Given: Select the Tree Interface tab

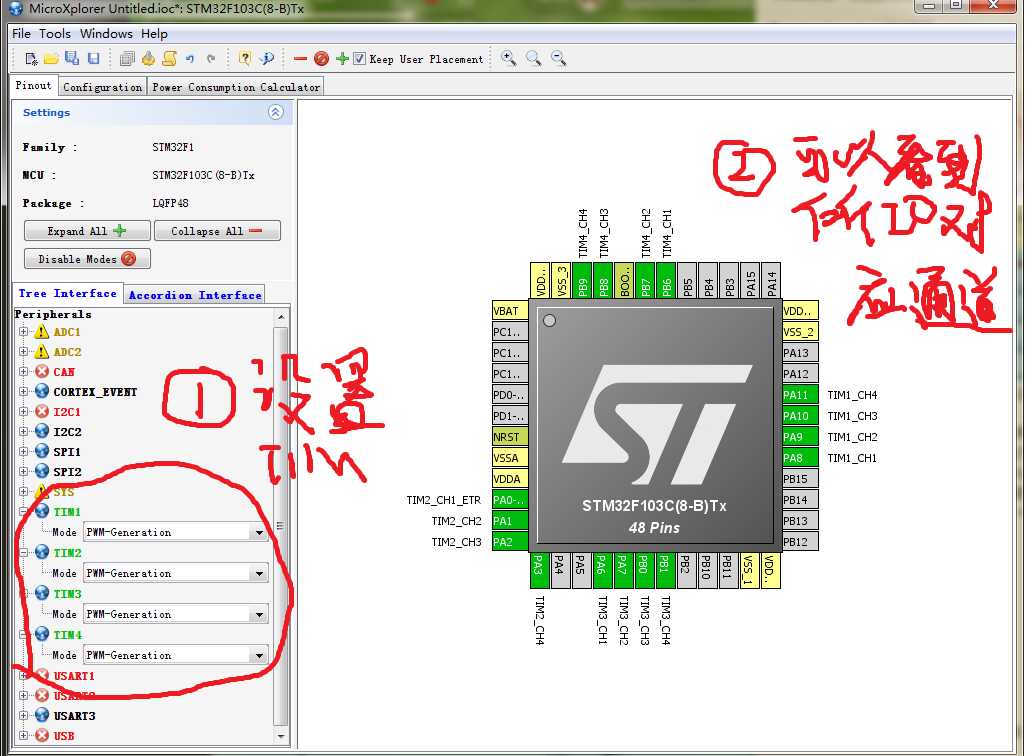Looking at the screenshot, I should tap(68, 294).
